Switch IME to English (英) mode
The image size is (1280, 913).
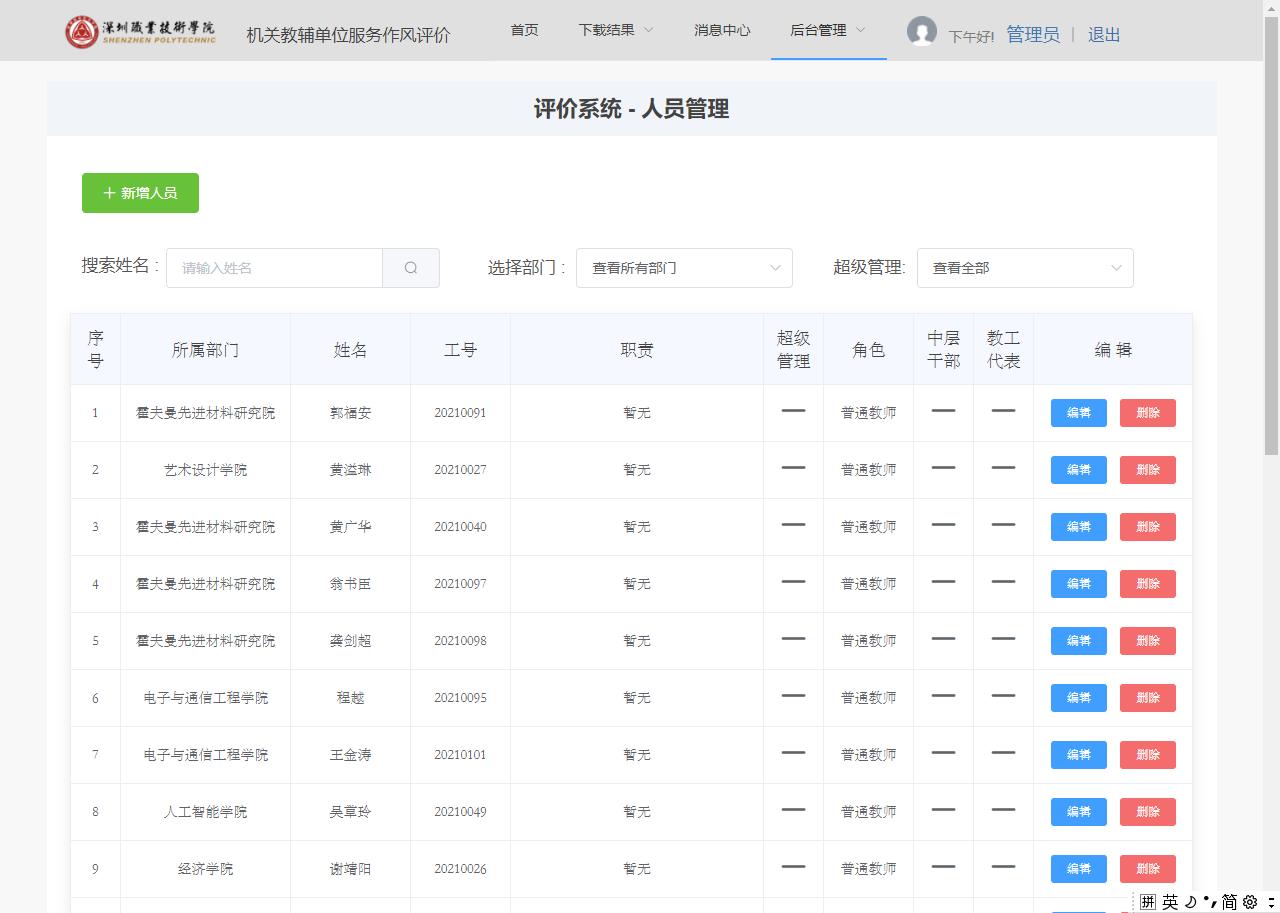coord(1170,902)
